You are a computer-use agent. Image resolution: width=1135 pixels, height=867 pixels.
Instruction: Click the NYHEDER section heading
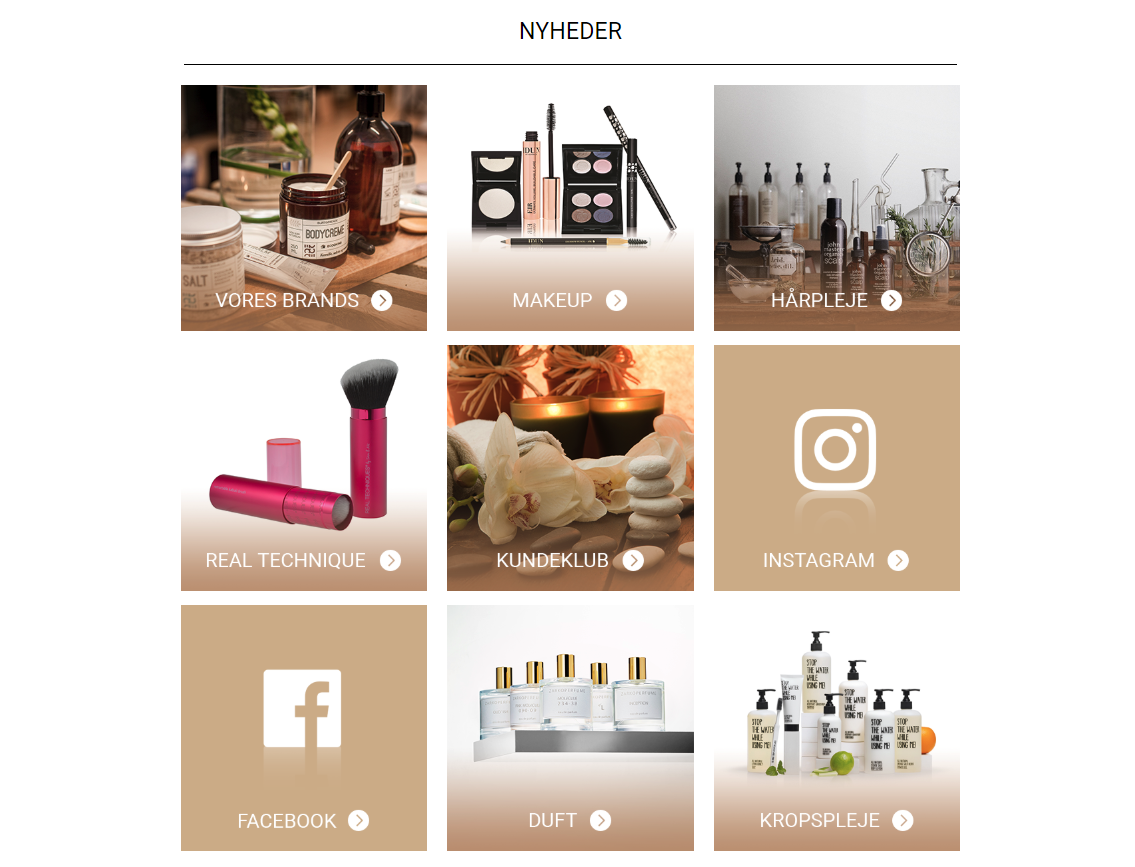coord(570,31)
